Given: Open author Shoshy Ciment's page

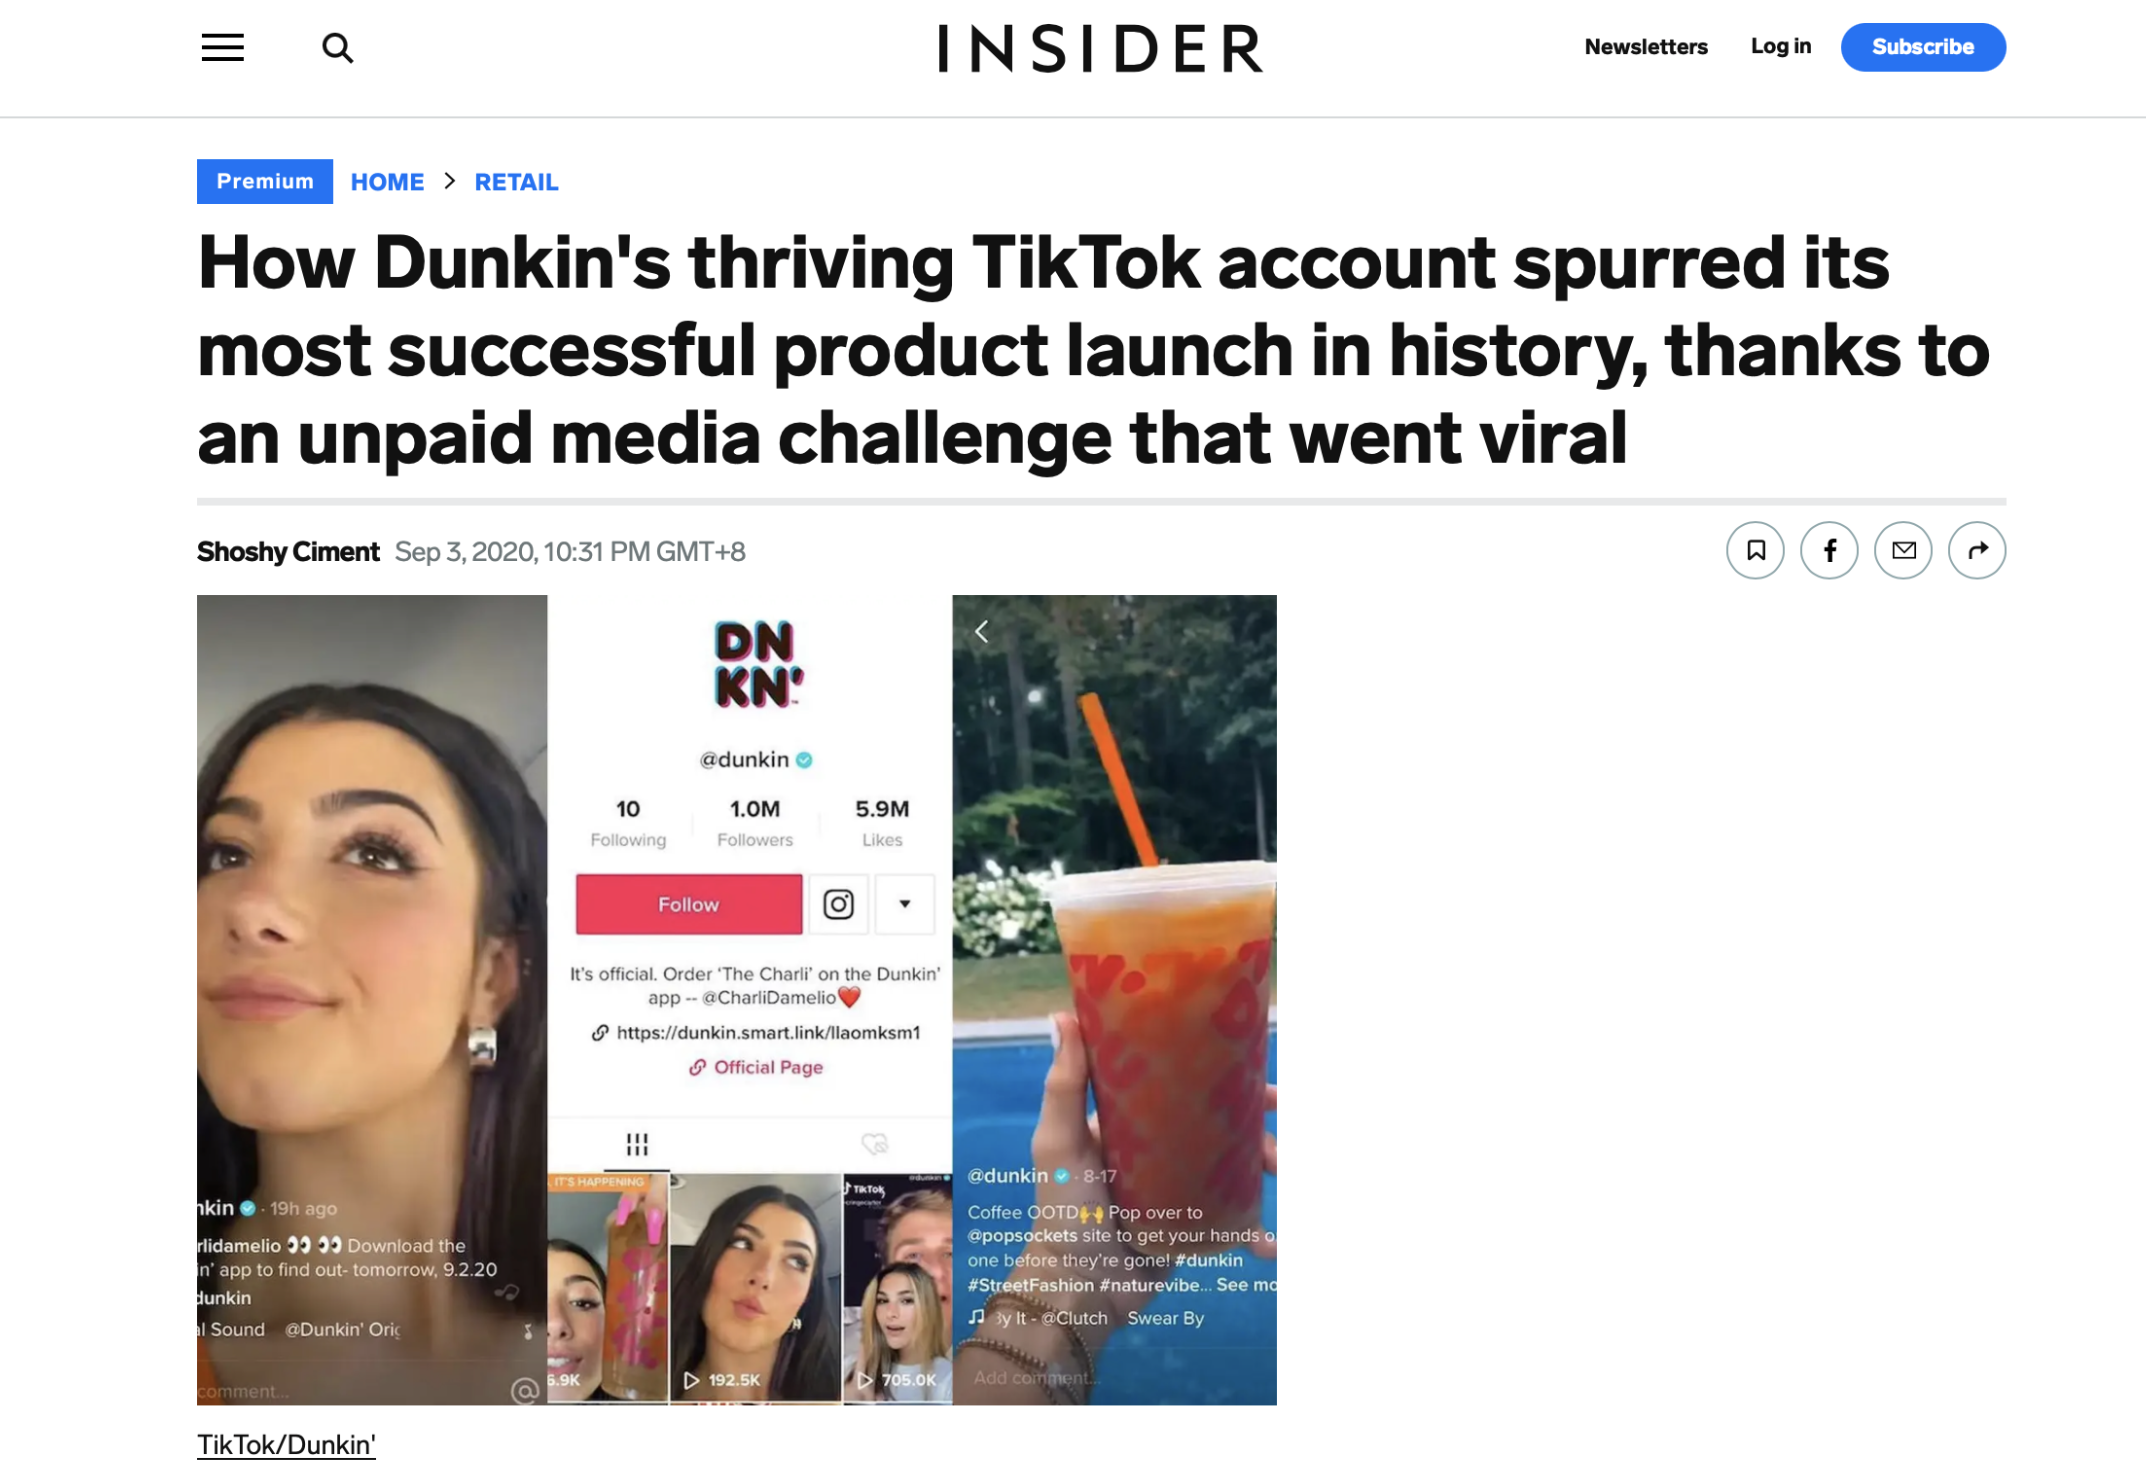Looking at the screenshot, I should 288,552.
